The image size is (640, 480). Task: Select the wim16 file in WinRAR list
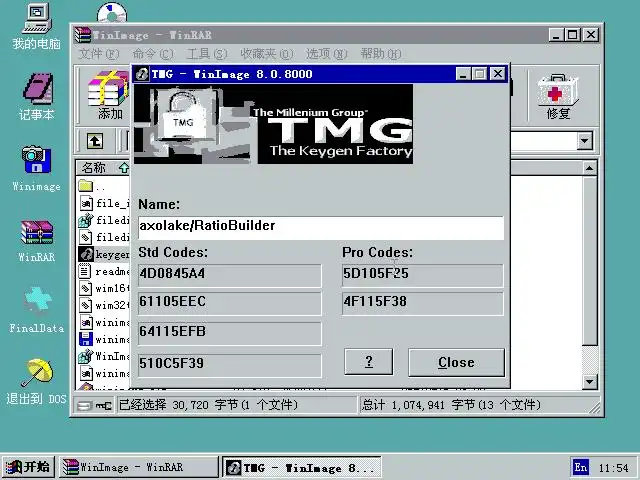click(x=104, y=289)
